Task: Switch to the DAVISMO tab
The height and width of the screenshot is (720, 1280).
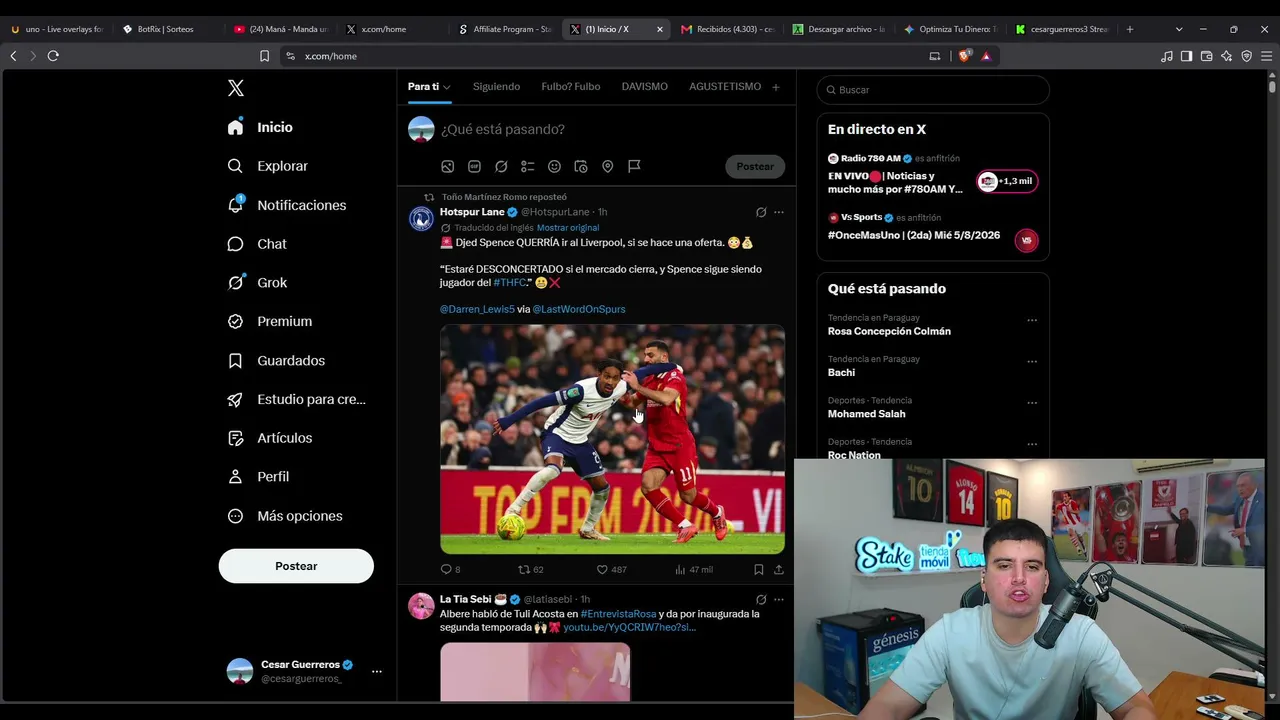Action: pyautogui.click(x=644, y=87)
